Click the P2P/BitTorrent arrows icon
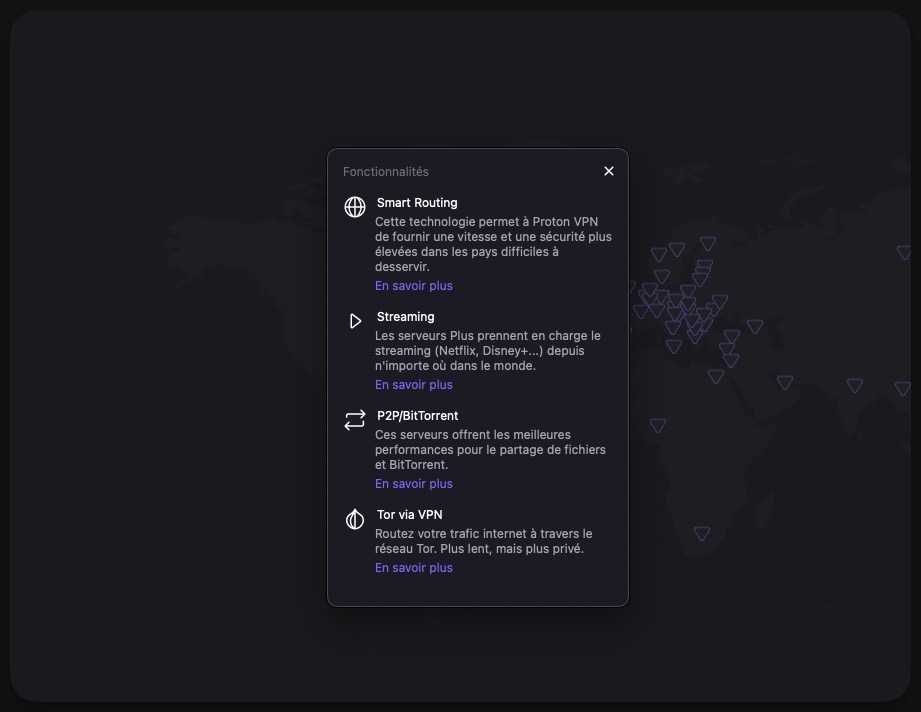Viewport: 921px width, 712px height. [355, 420]
